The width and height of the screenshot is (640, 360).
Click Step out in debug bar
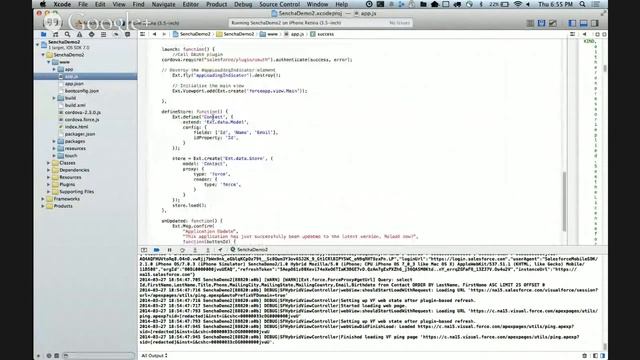tap(208, 250)
